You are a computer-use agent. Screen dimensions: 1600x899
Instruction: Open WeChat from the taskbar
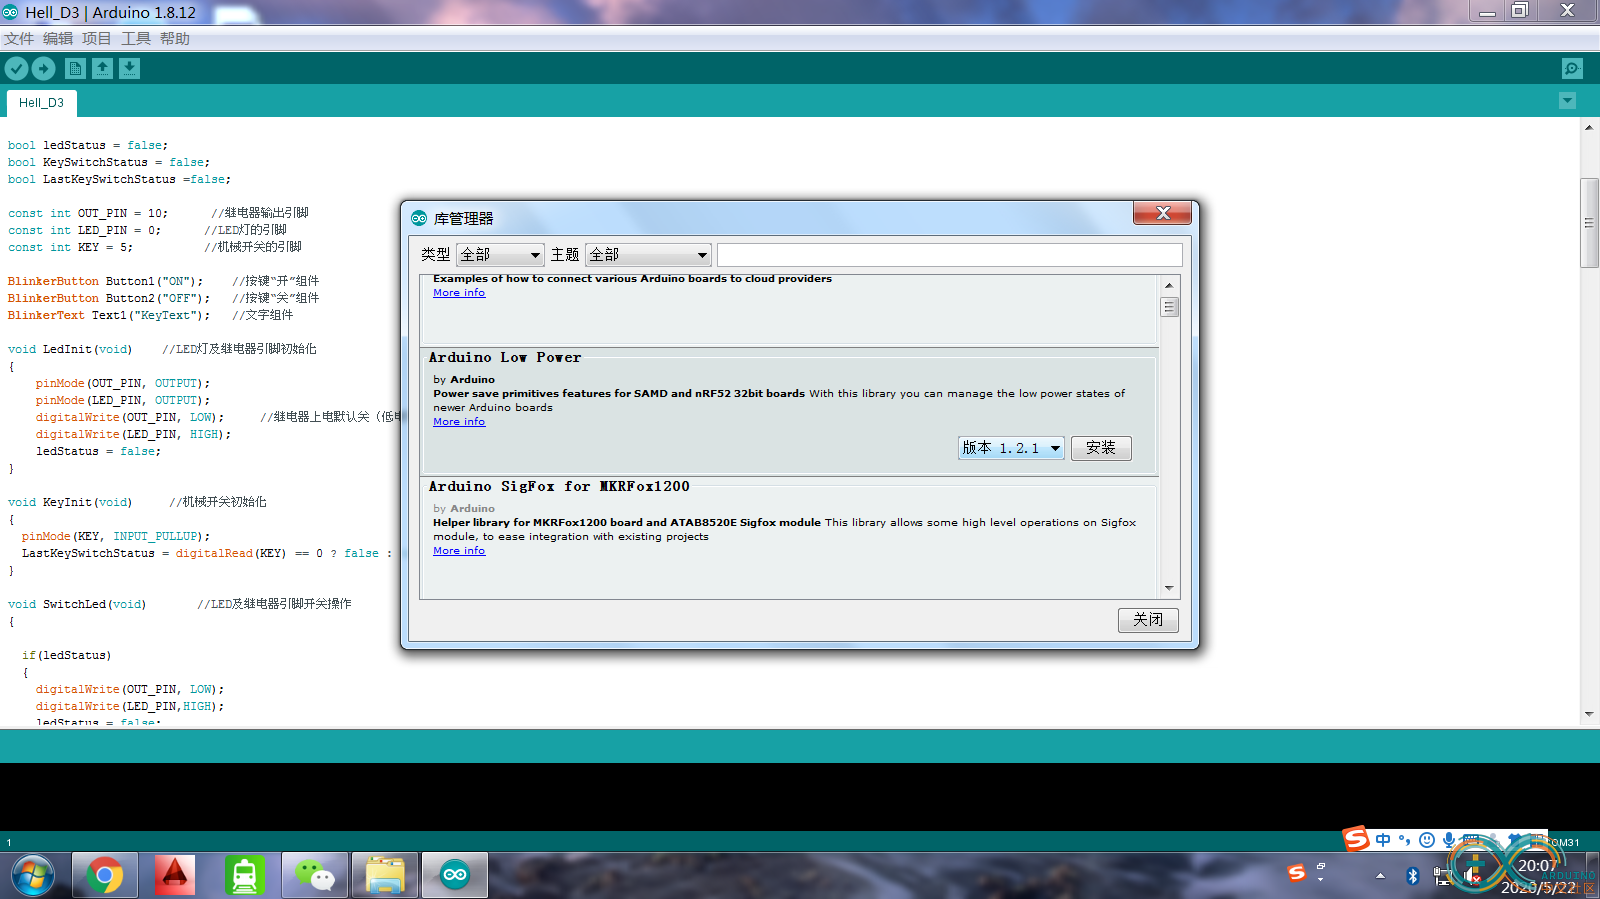315,876
